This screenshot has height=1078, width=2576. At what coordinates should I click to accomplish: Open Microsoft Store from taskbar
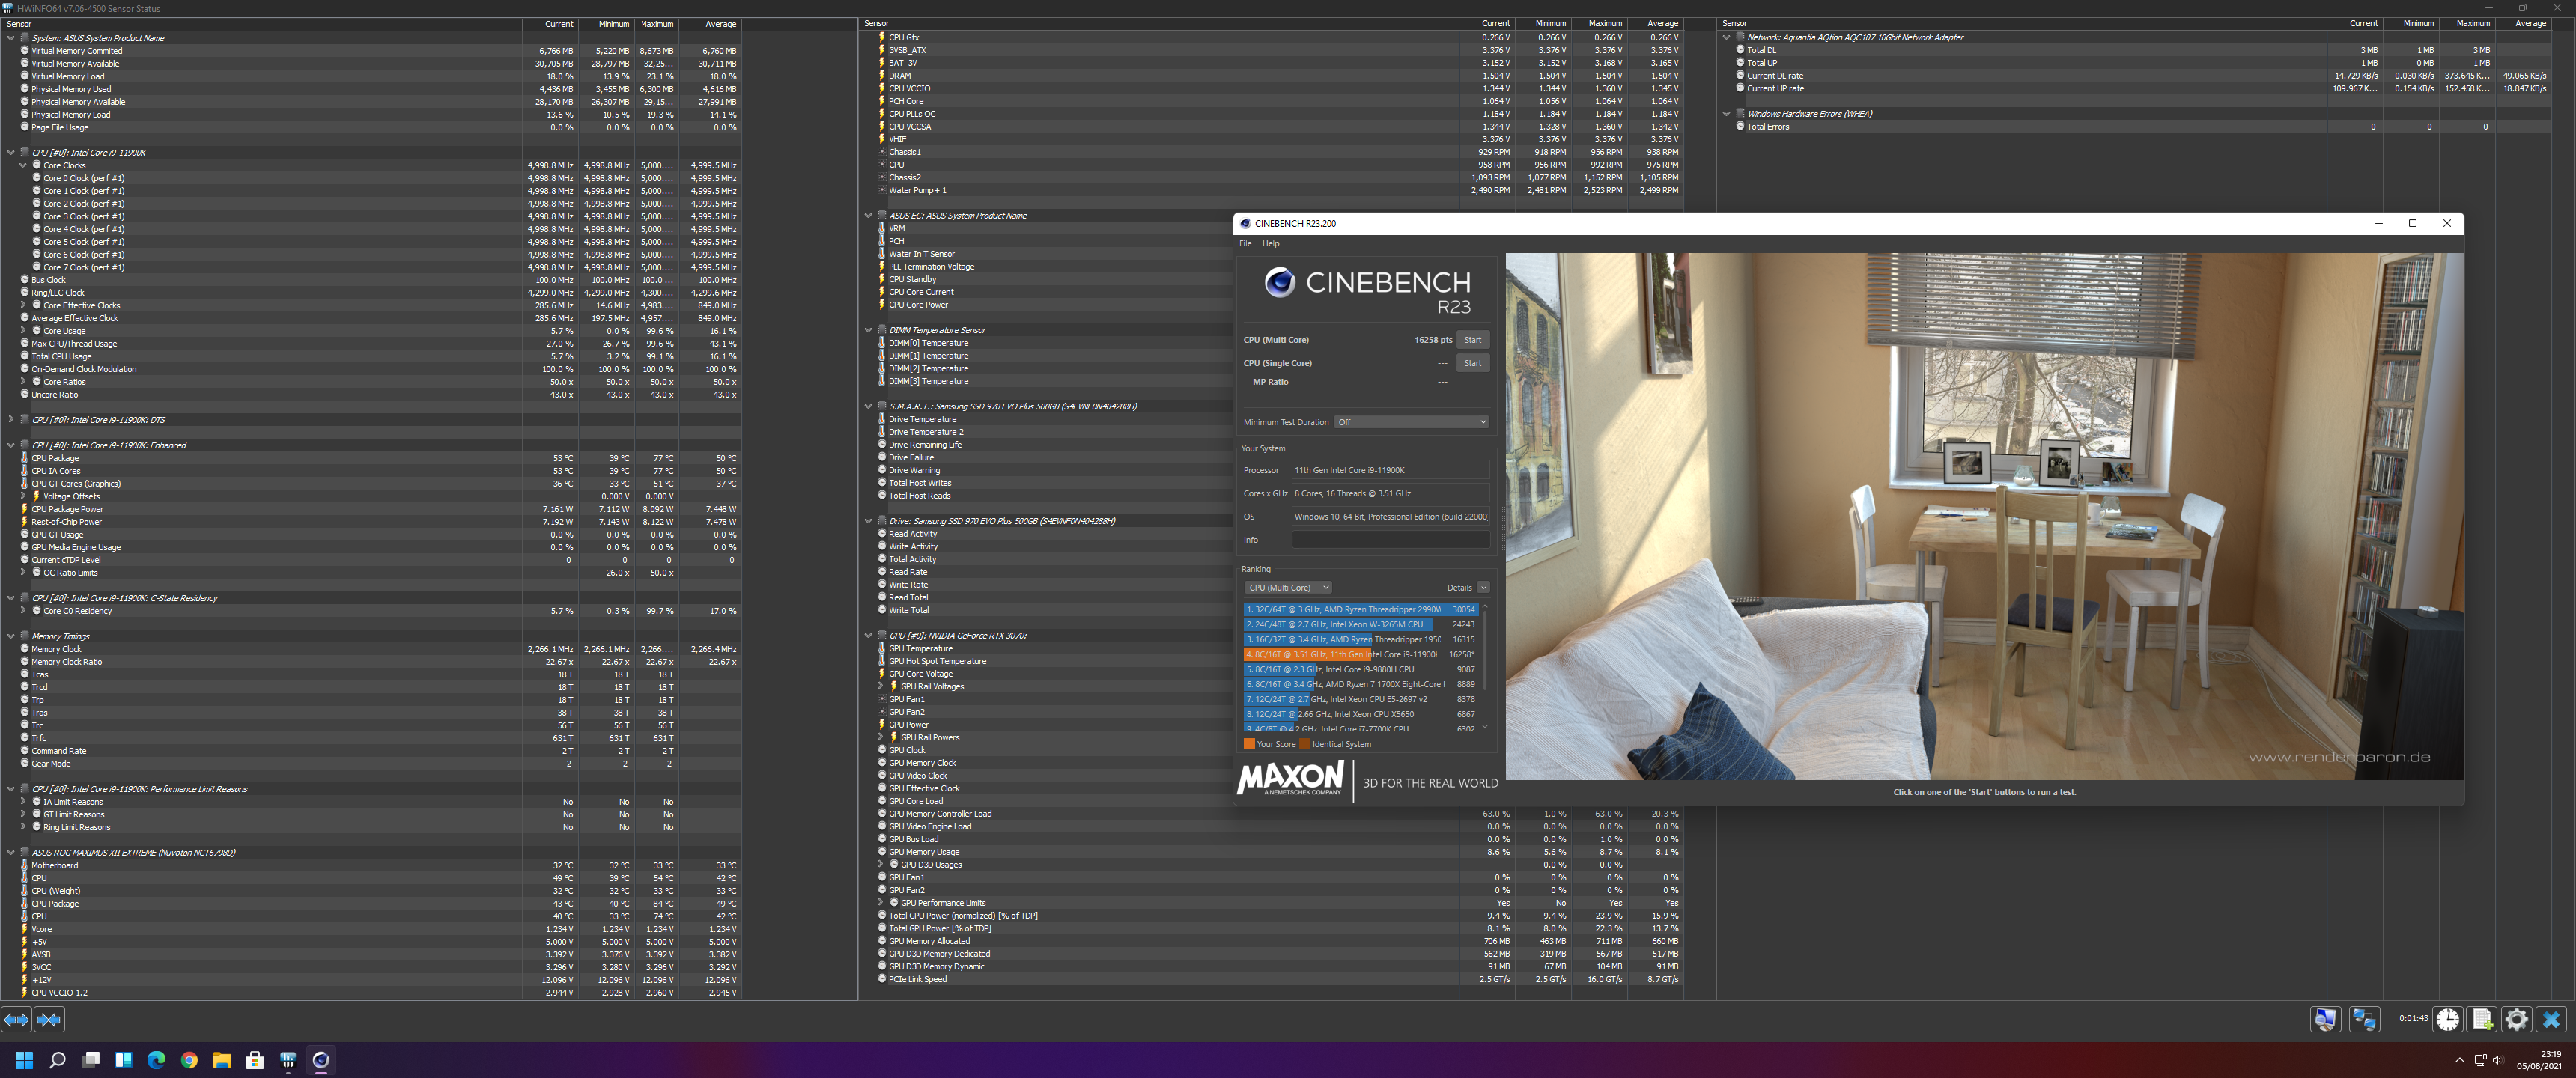(255, 1060)
